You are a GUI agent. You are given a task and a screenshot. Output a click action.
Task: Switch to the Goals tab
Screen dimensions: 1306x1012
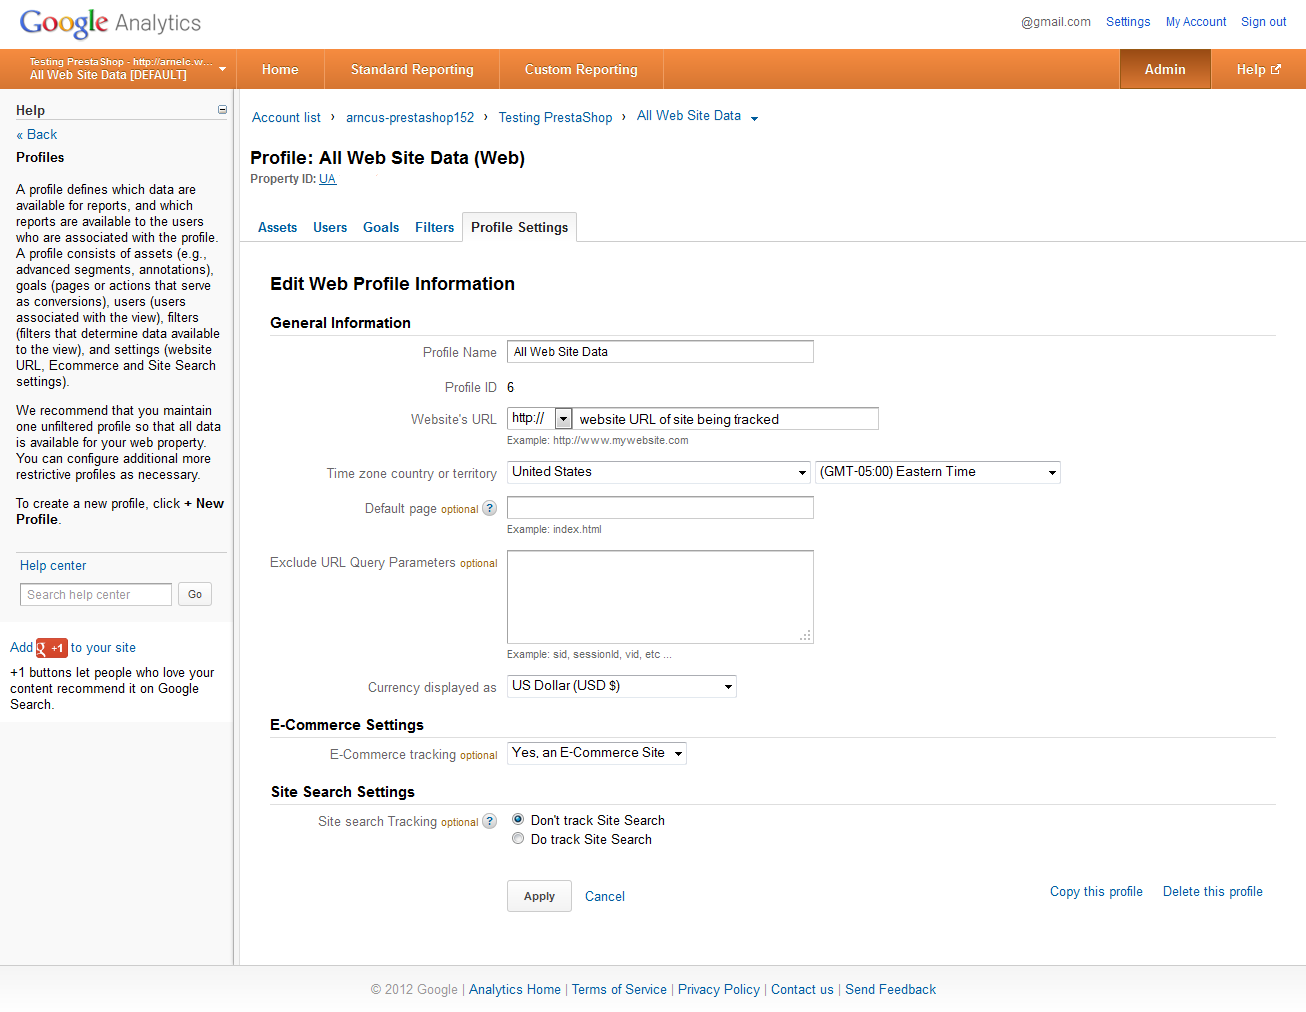click(x=381, y=228)
